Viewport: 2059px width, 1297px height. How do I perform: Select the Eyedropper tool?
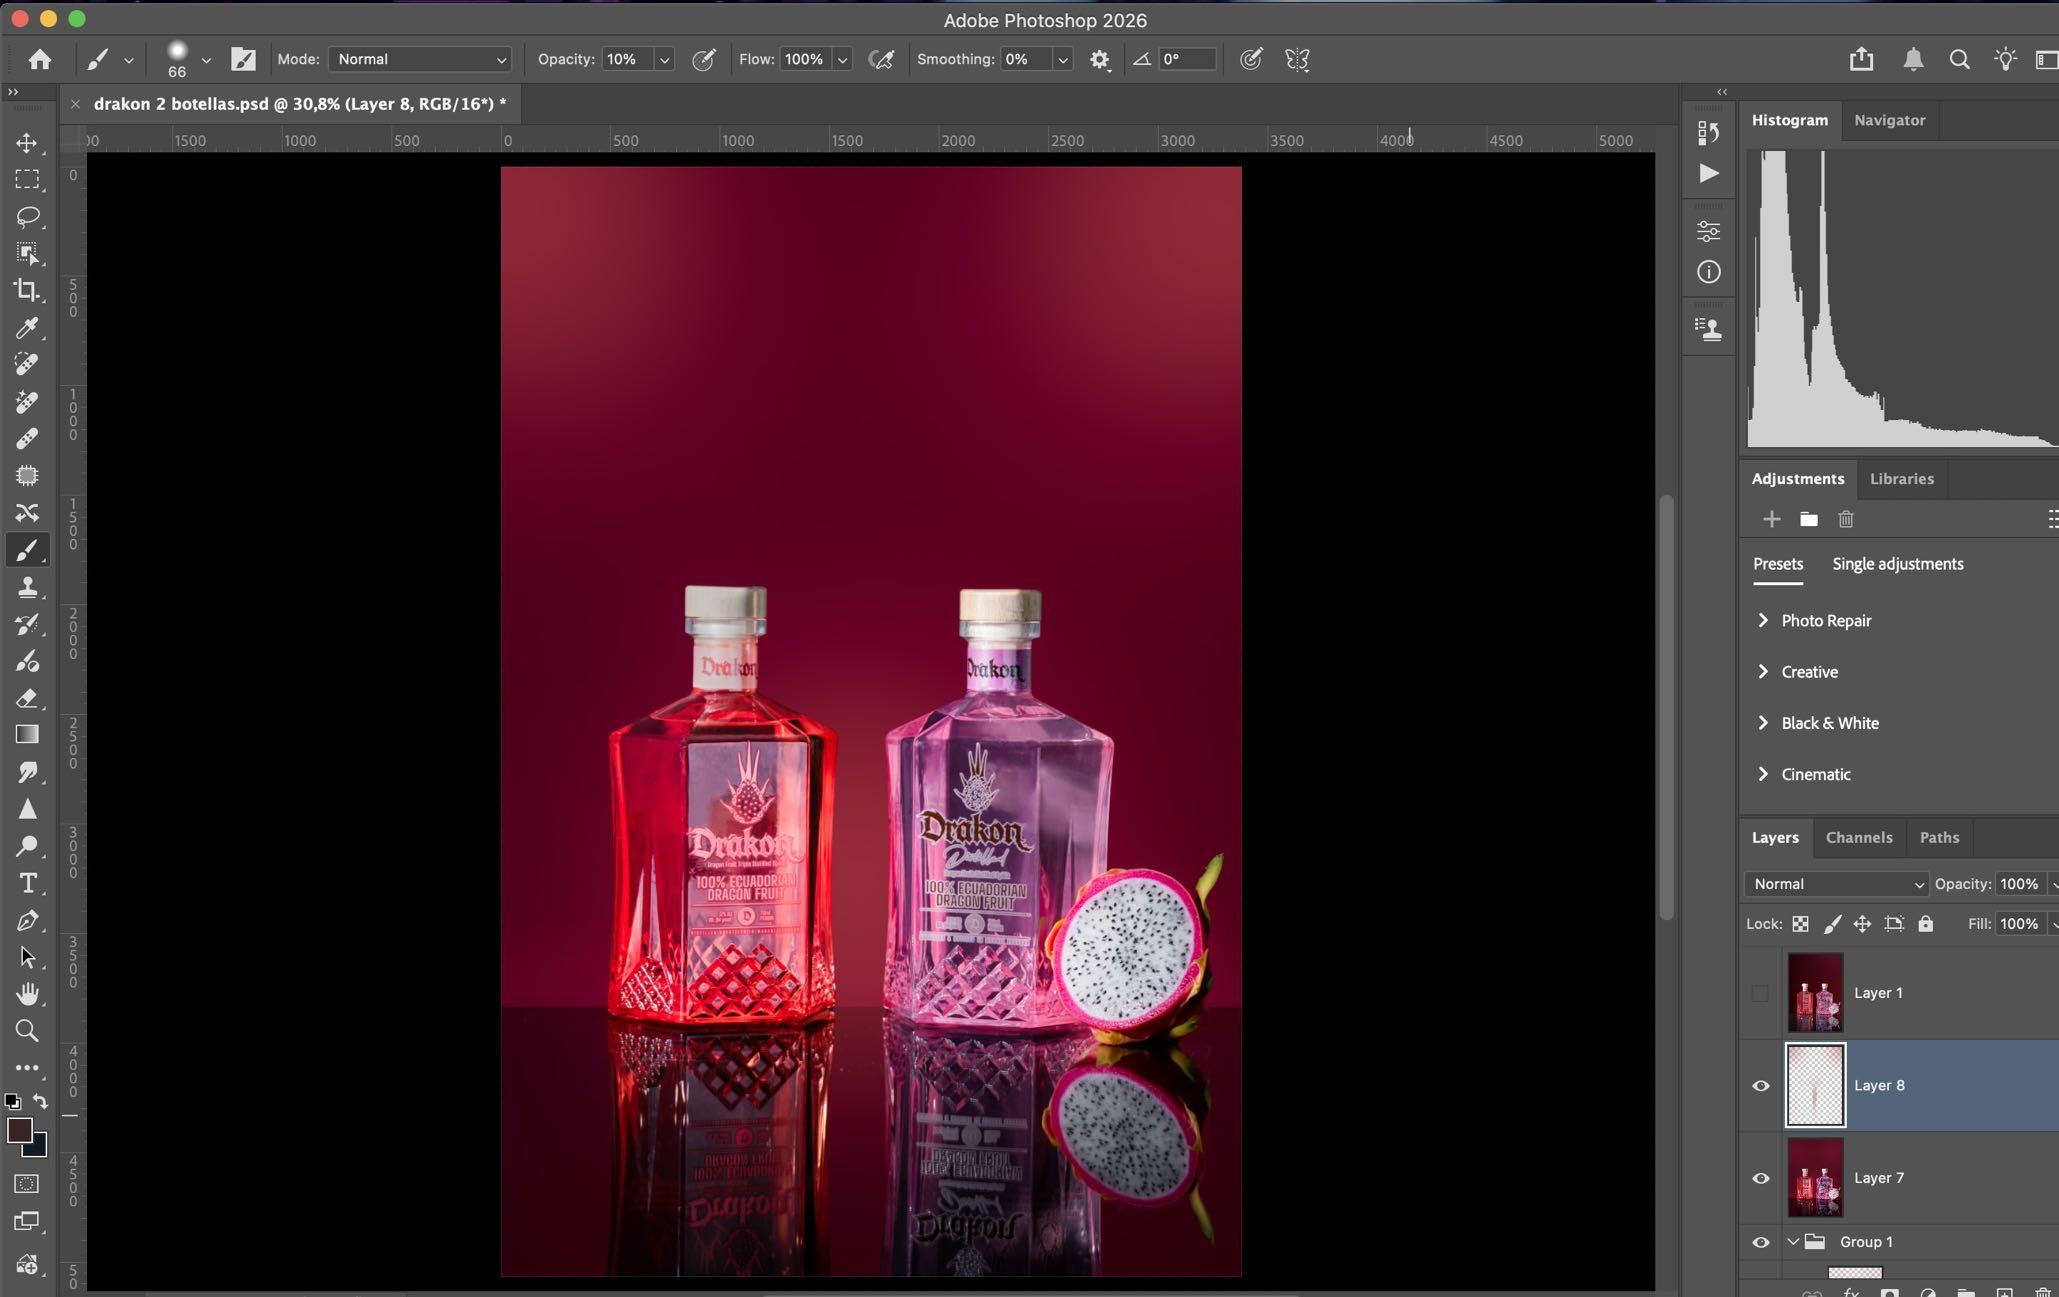(27, 328)
